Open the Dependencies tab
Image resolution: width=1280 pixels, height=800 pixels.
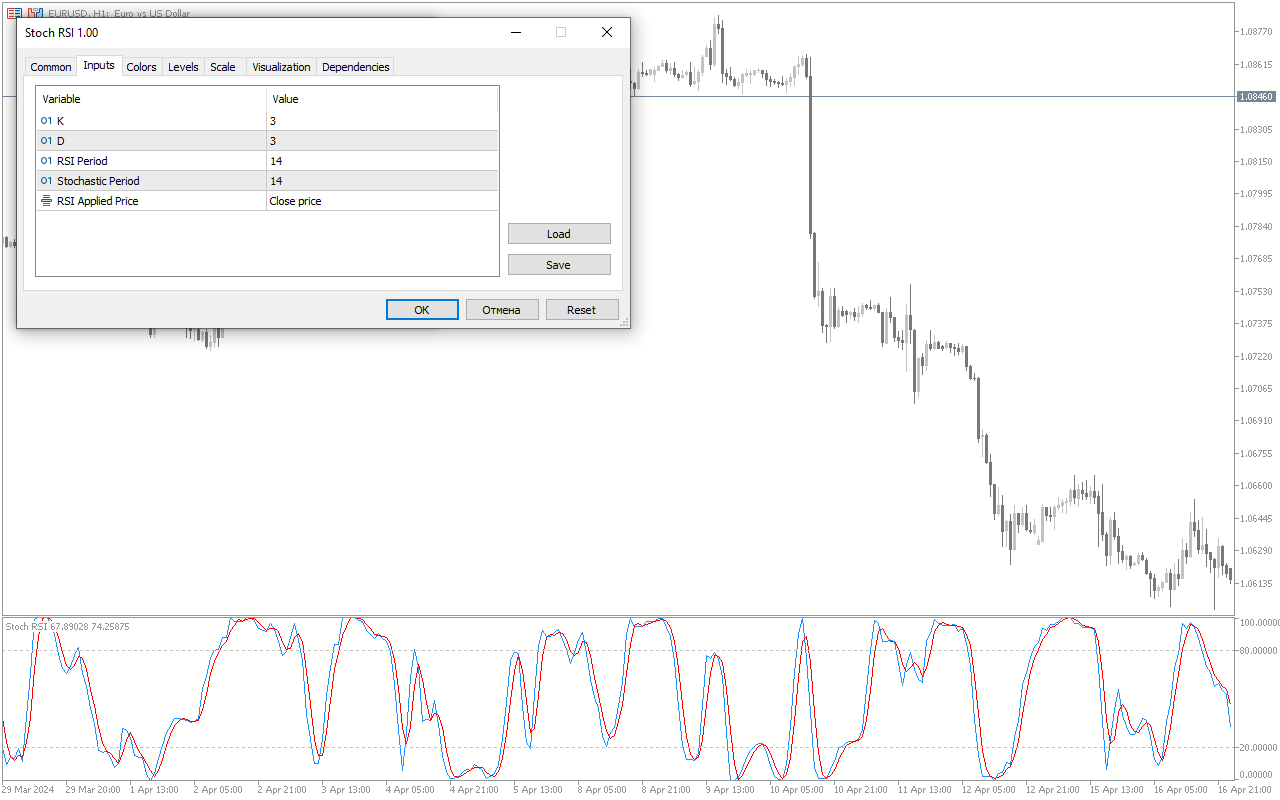[356, 67]
